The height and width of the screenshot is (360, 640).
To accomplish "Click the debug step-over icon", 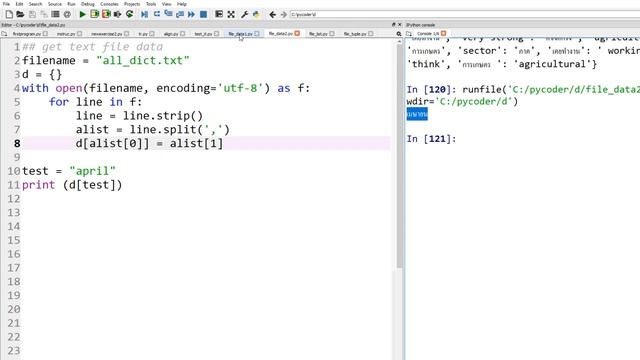I will coord(157,14).
